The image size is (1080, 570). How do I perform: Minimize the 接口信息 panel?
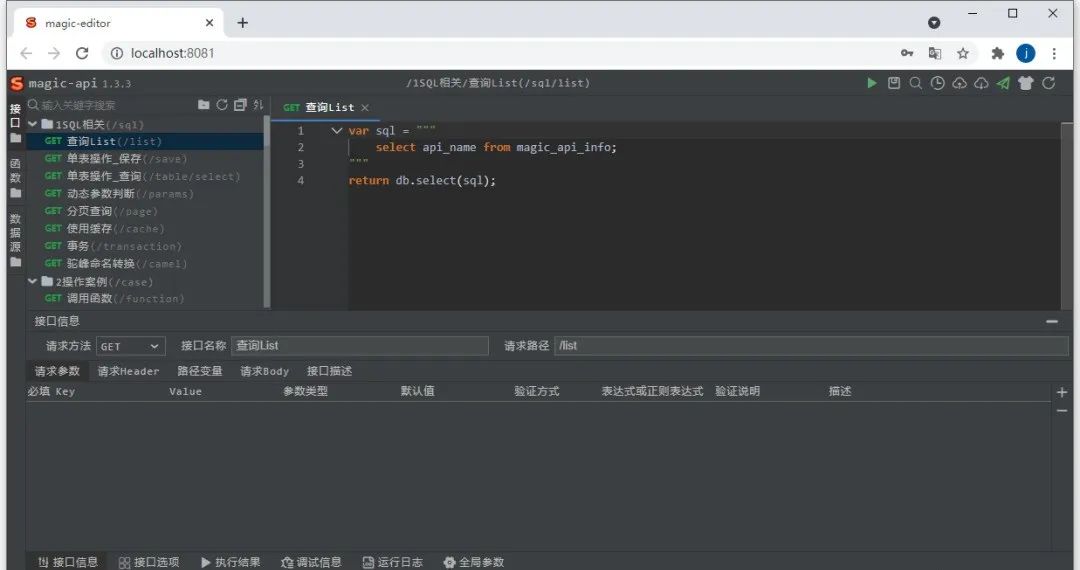point(1052,321)
